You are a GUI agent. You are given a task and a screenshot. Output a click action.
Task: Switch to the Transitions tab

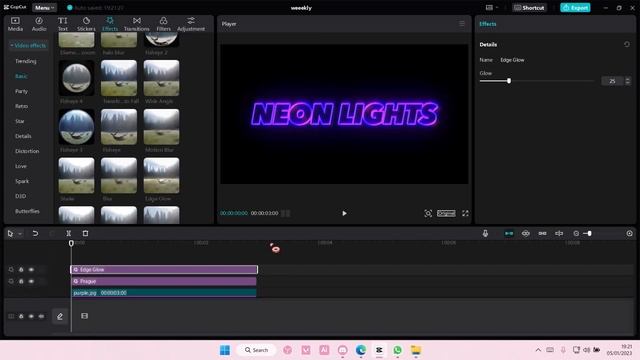[137, 24]
